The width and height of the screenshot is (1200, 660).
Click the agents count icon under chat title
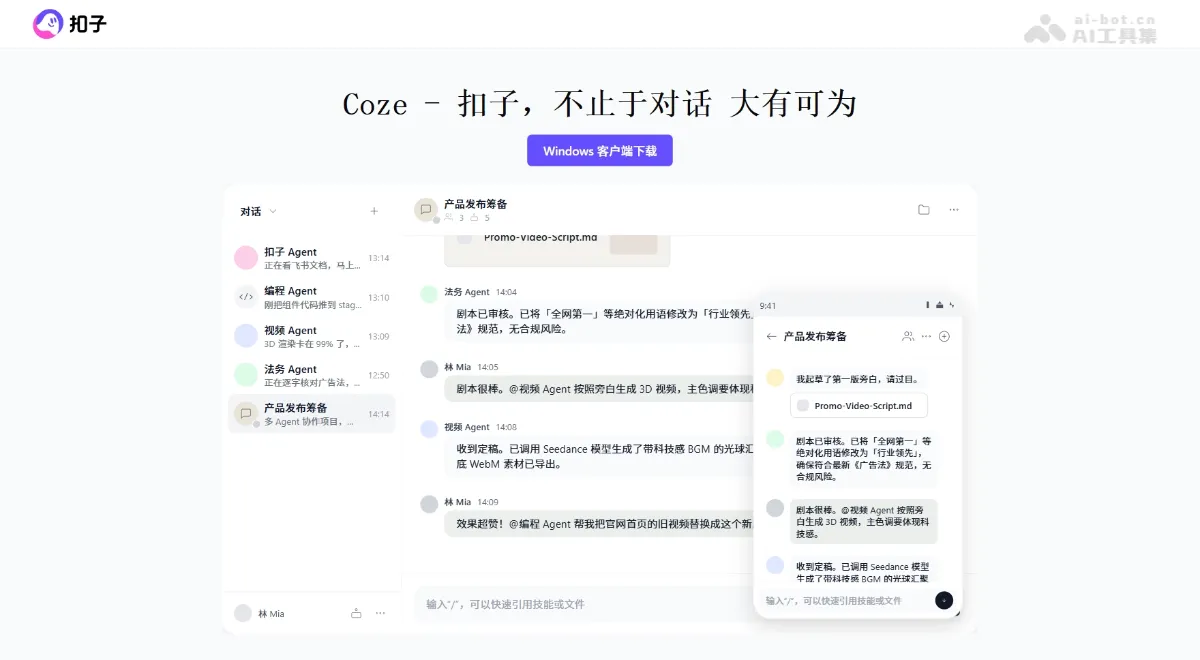474,217
